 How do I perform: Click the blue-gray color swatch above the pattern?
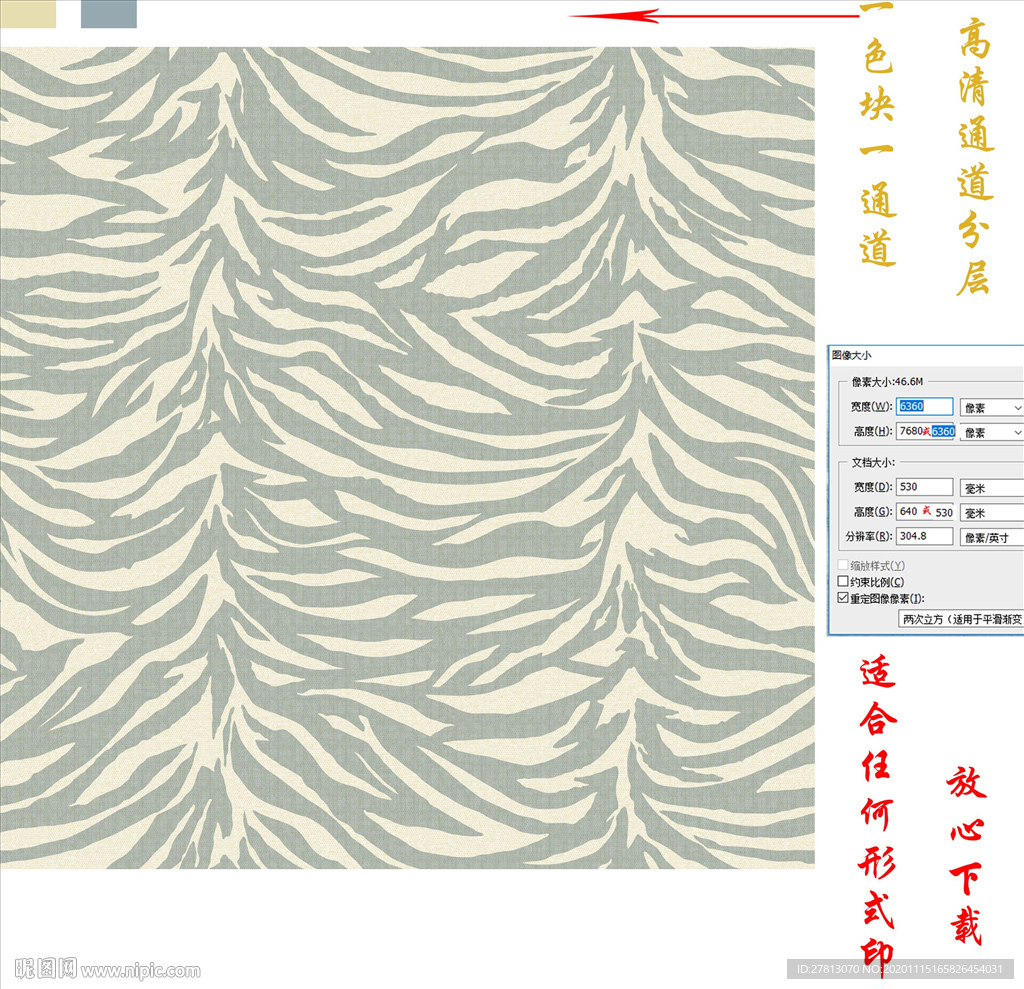tap(109, 14)
